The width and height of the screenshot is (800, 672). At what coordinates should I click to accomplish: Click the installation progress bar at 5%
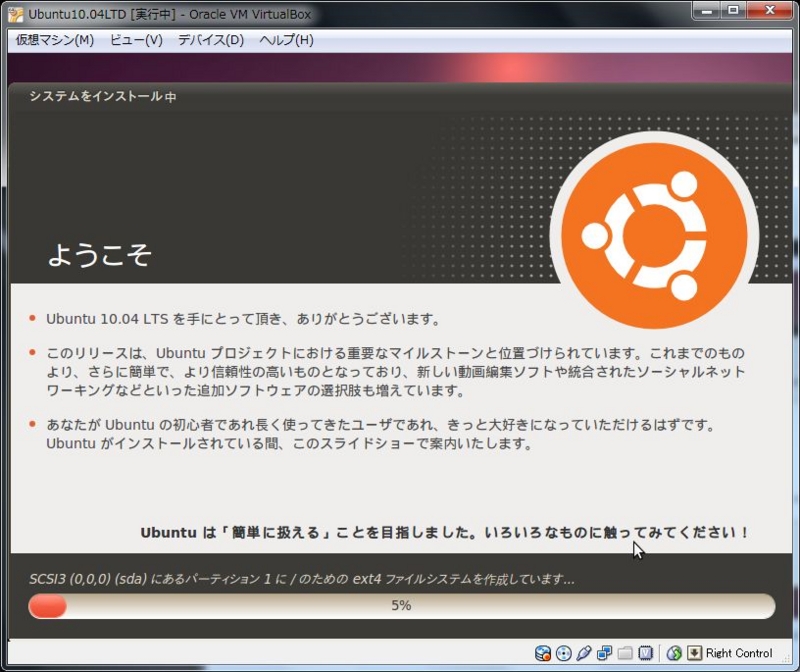(402, 606)
